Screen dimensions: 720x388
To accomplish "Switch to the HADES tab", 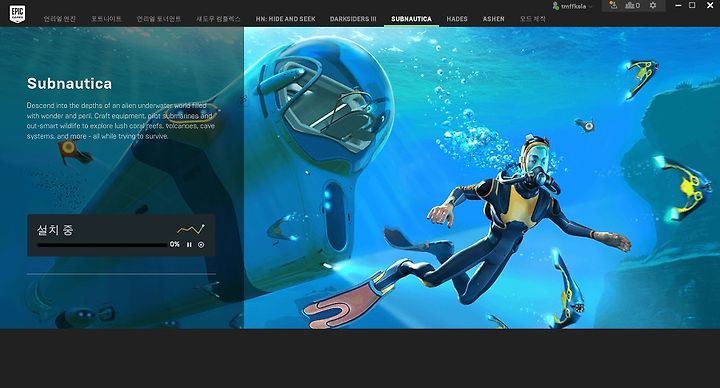I will pyautogui.click(x=457, y=19).
